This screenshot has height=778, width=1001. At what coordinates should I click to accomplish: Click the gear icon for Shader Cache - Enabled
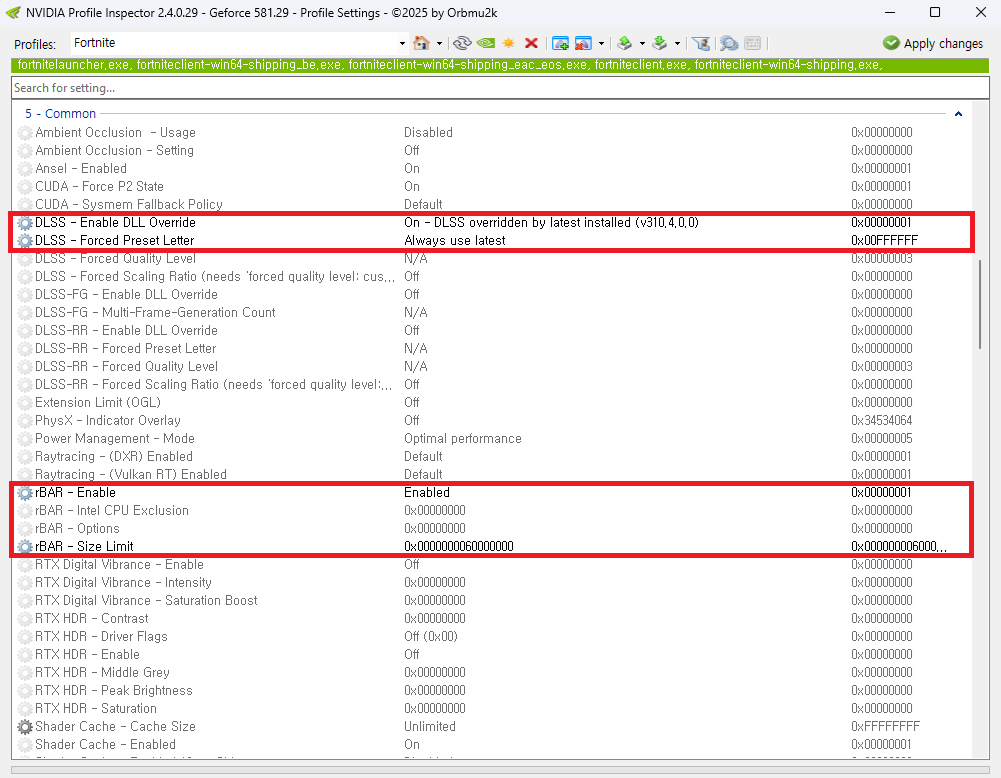(25, 745)
